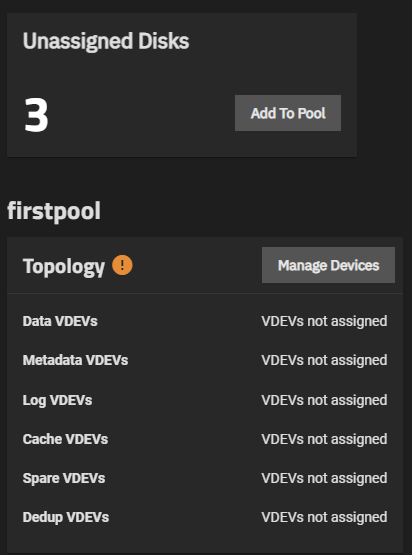Select the Cache VDEVs not assigned status
Screen dimensions: 412x555
(x=324, y=439)
